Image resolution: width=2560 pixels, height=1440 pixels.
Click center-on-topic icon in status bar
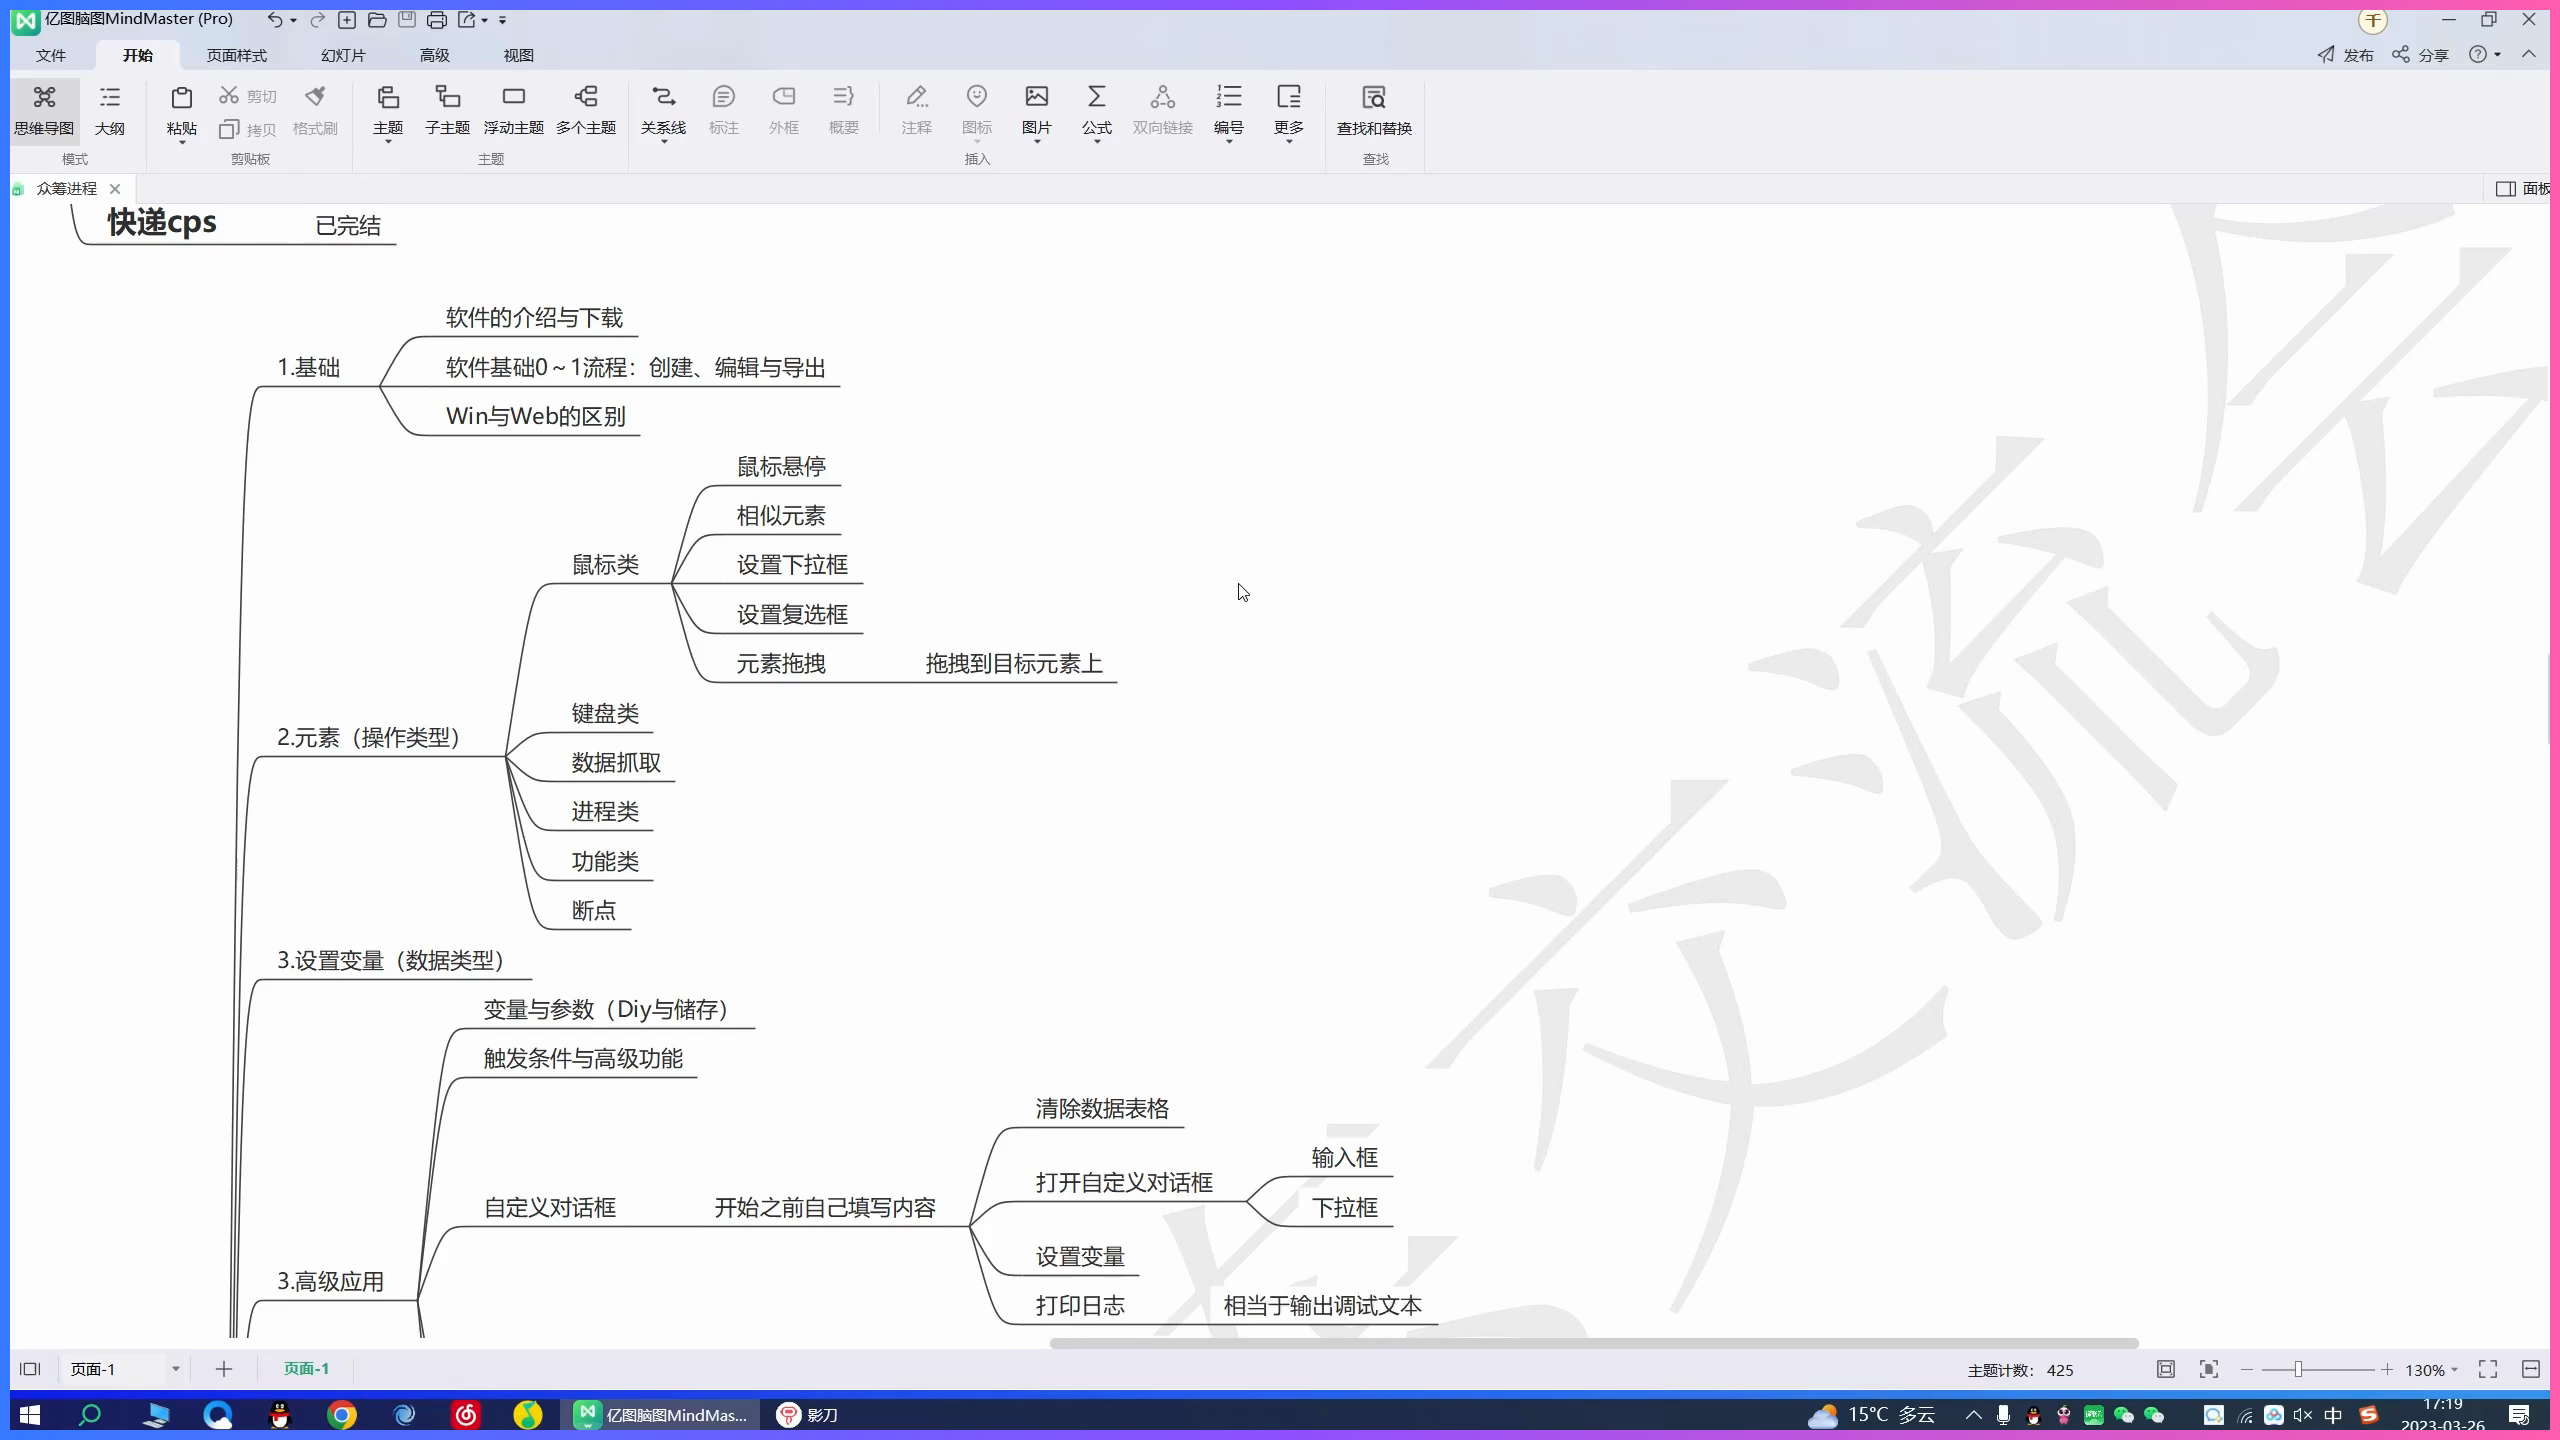click(x=2209, y=1369)
